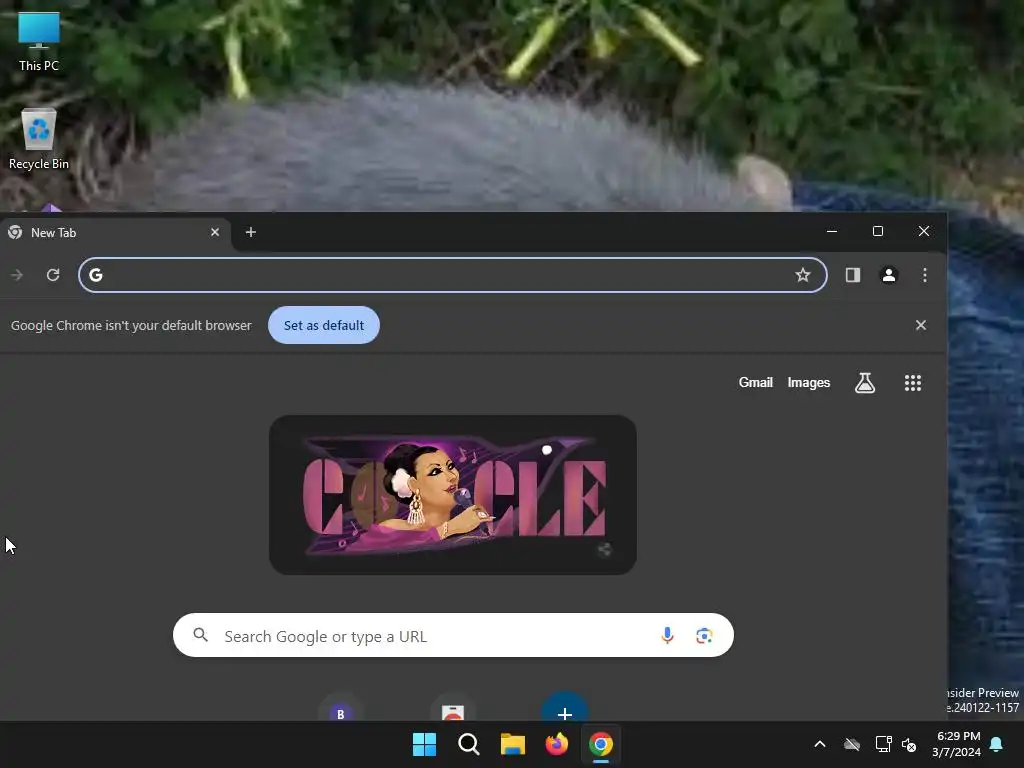The width and height of the screenshot is (1024, 768).
Task: Add a shortcut with plus tile
Action: (565, 708)
